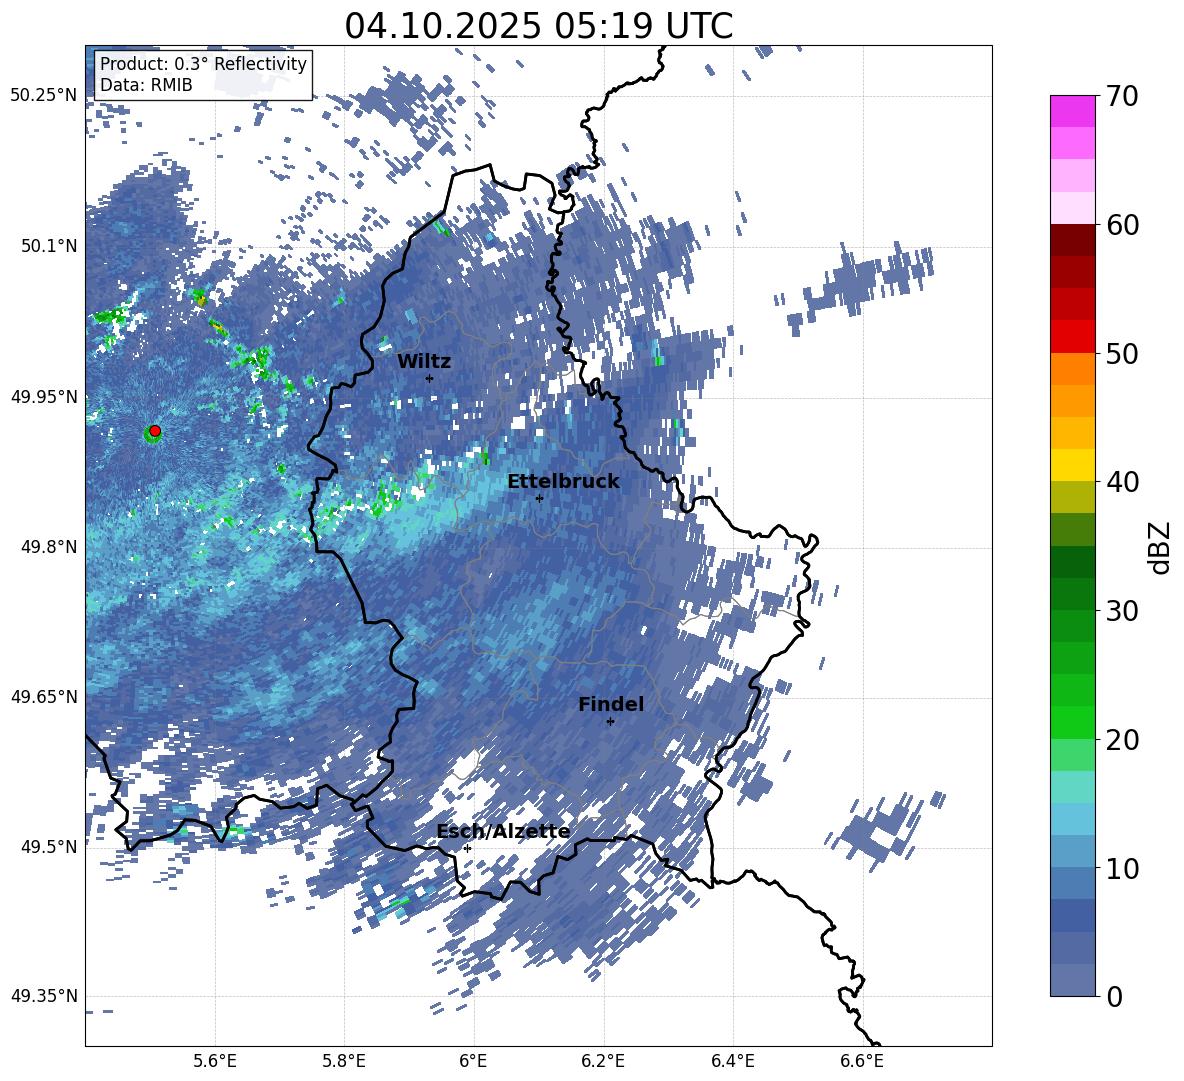The height and width of the screenshot is (1081, 1184).
Task: Click the 5.8°E longitude label
Action: (x=344, y=1061)
